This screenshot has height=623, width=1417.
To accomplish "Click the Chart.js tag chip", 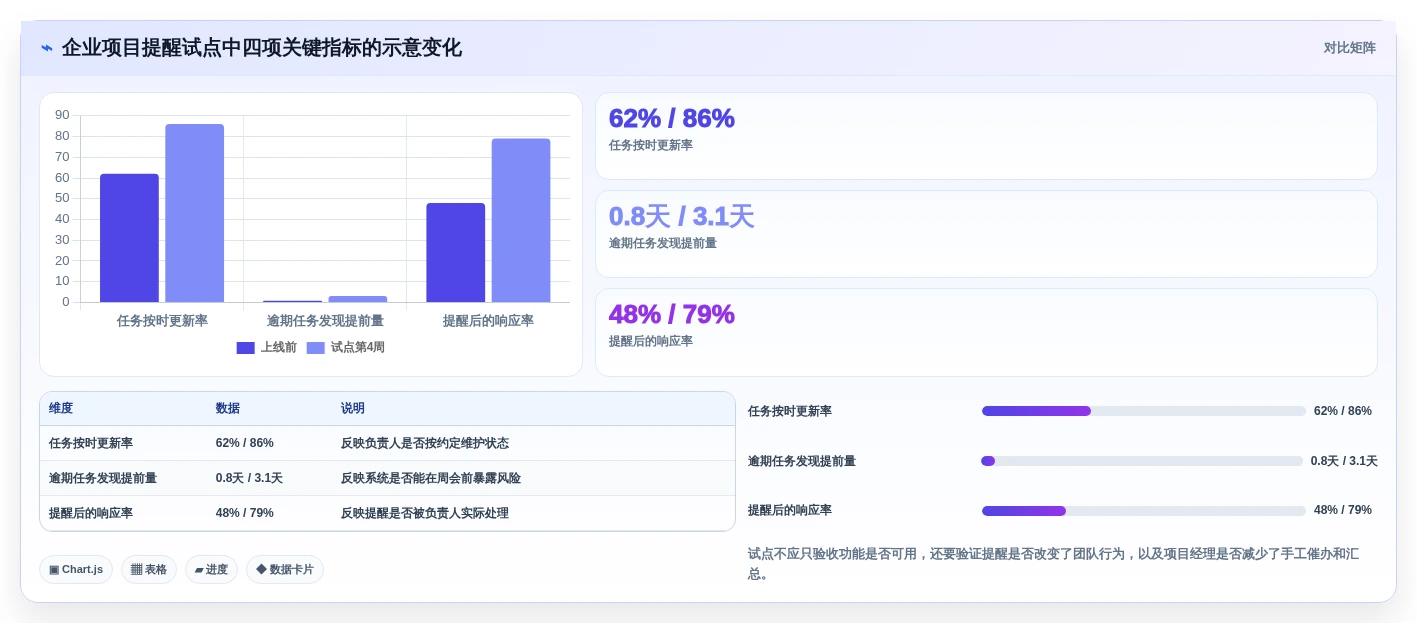I will pos(76,570).
